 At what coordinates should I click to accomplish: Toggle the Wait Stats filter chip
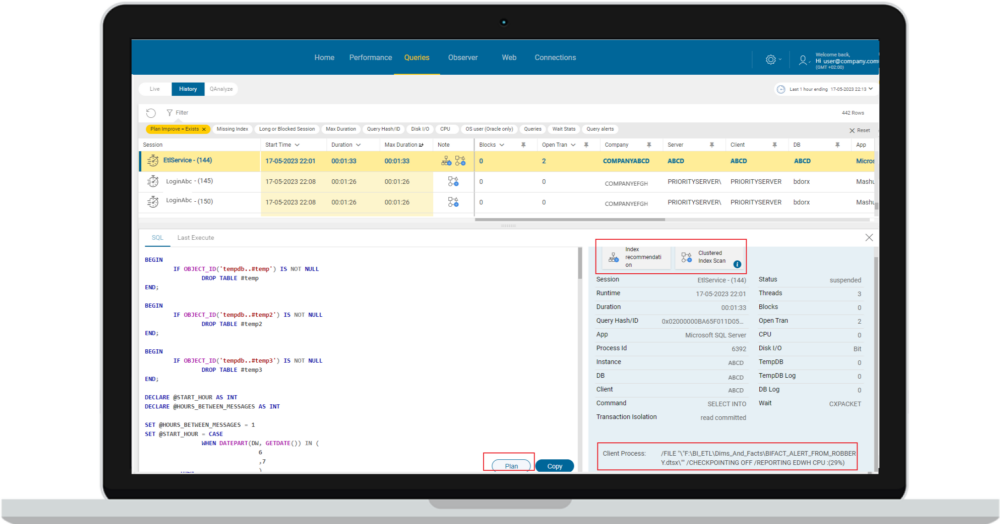pyautogui.click(x=564, y=129)
